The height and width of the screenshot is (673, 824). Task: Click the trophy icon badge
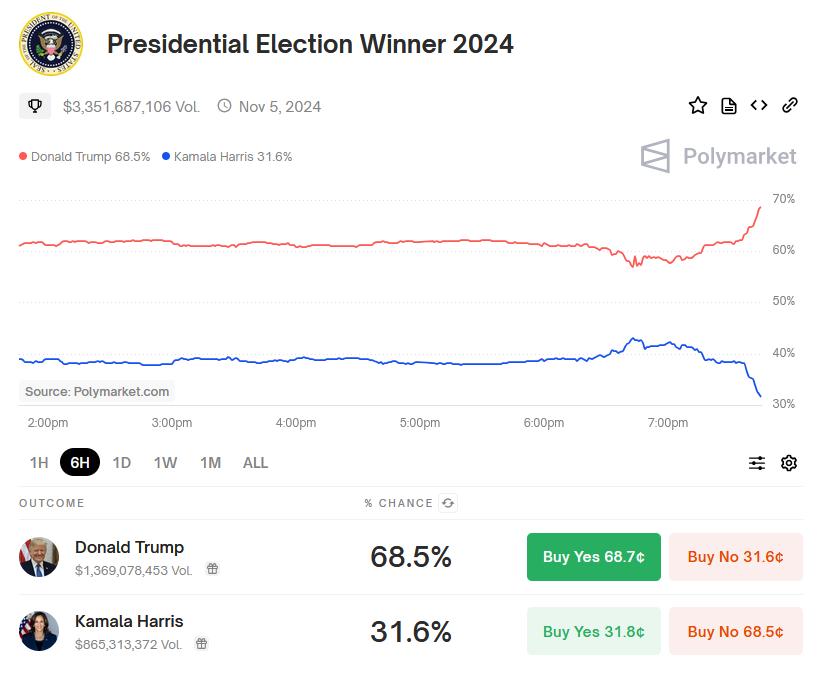[35, 106]
